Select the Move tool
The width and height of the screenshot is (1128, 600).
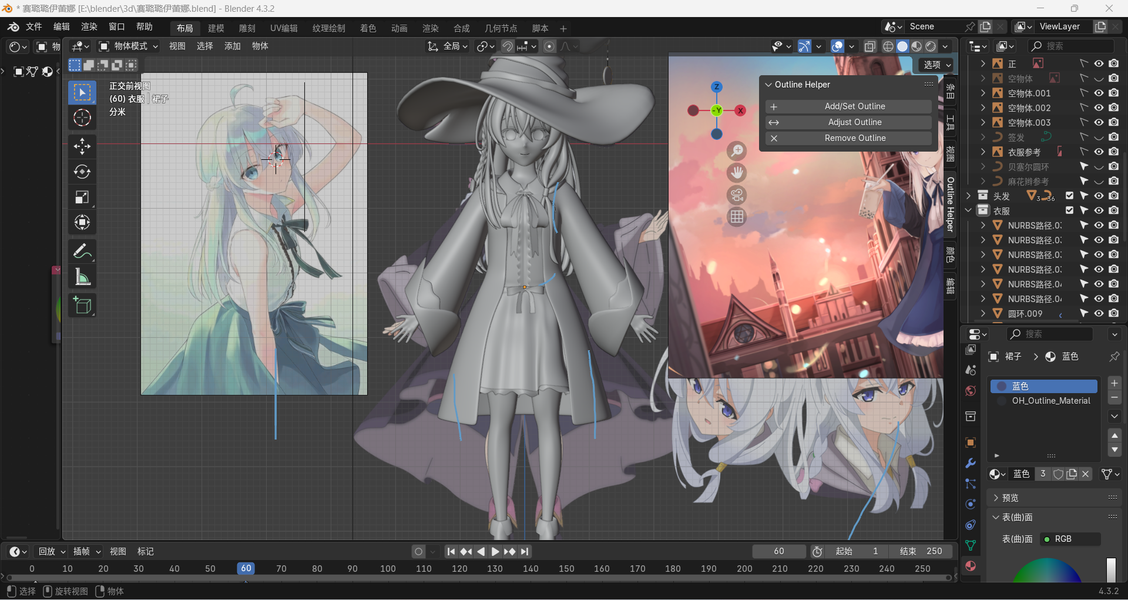click(x=82, y=146)
